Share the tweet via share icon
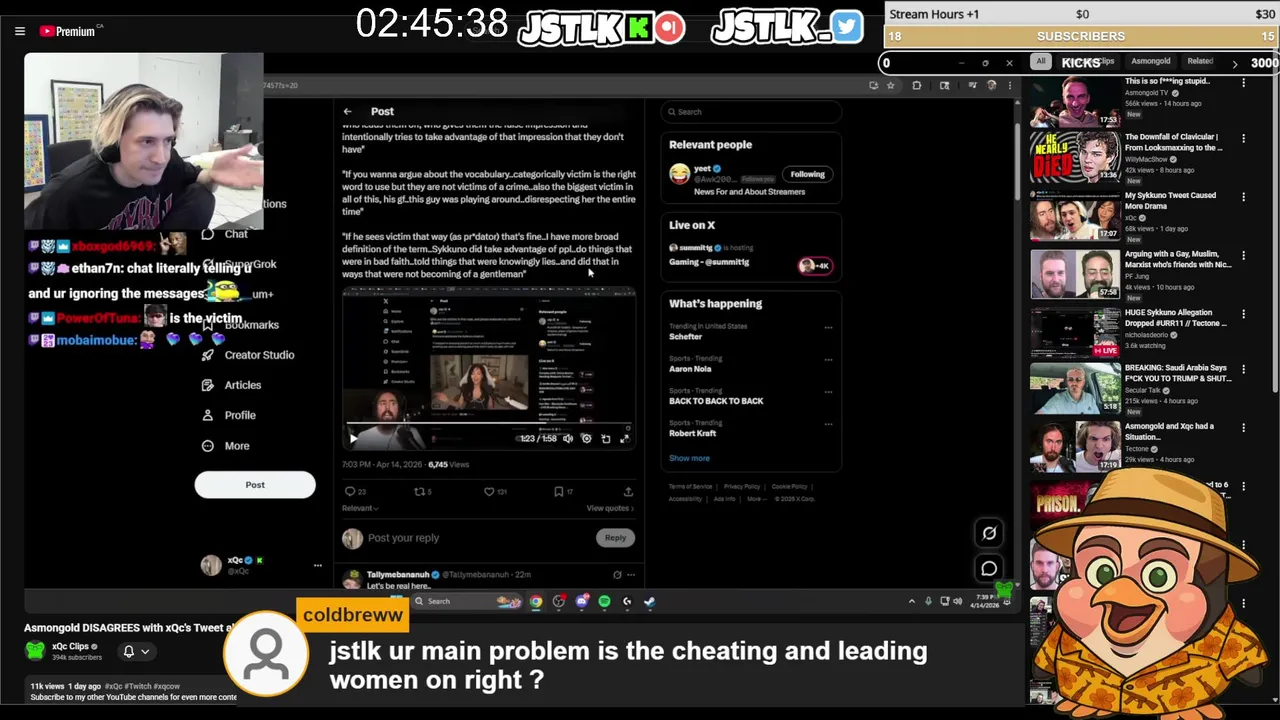The image size is (1280, 720). pos(628,491)
